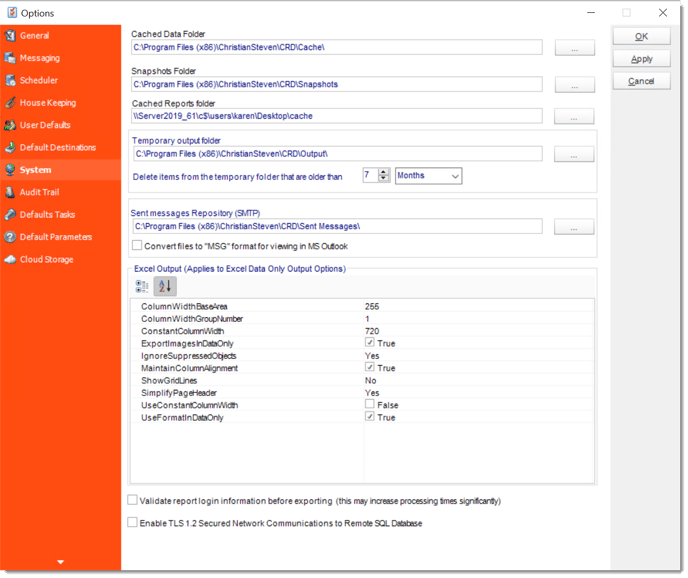Click OK to save options

pos(641,36)
